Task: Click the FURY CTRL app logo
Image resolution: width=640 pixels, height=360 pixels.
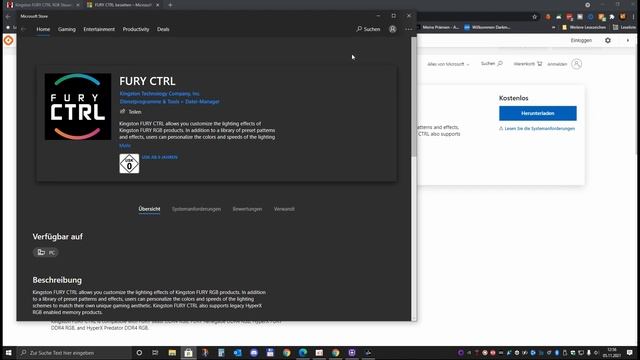Action: pos(78,107)
